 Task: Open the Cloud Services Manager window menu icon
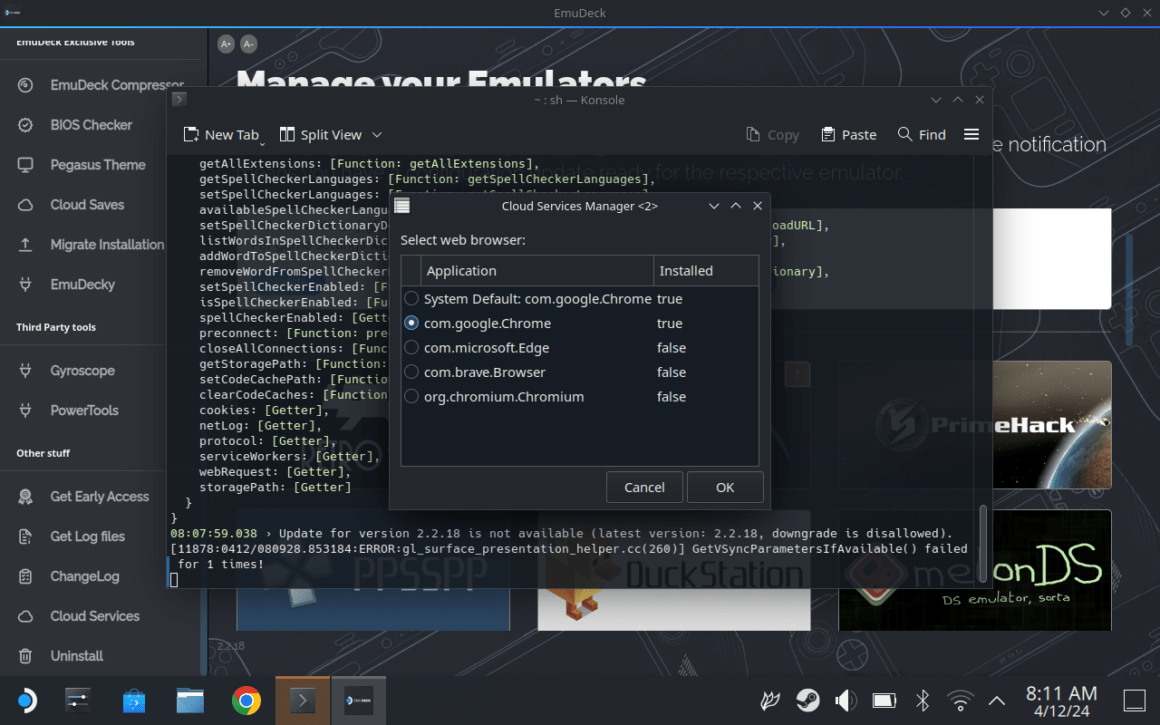pyautogui.click(x=402, y=206)
